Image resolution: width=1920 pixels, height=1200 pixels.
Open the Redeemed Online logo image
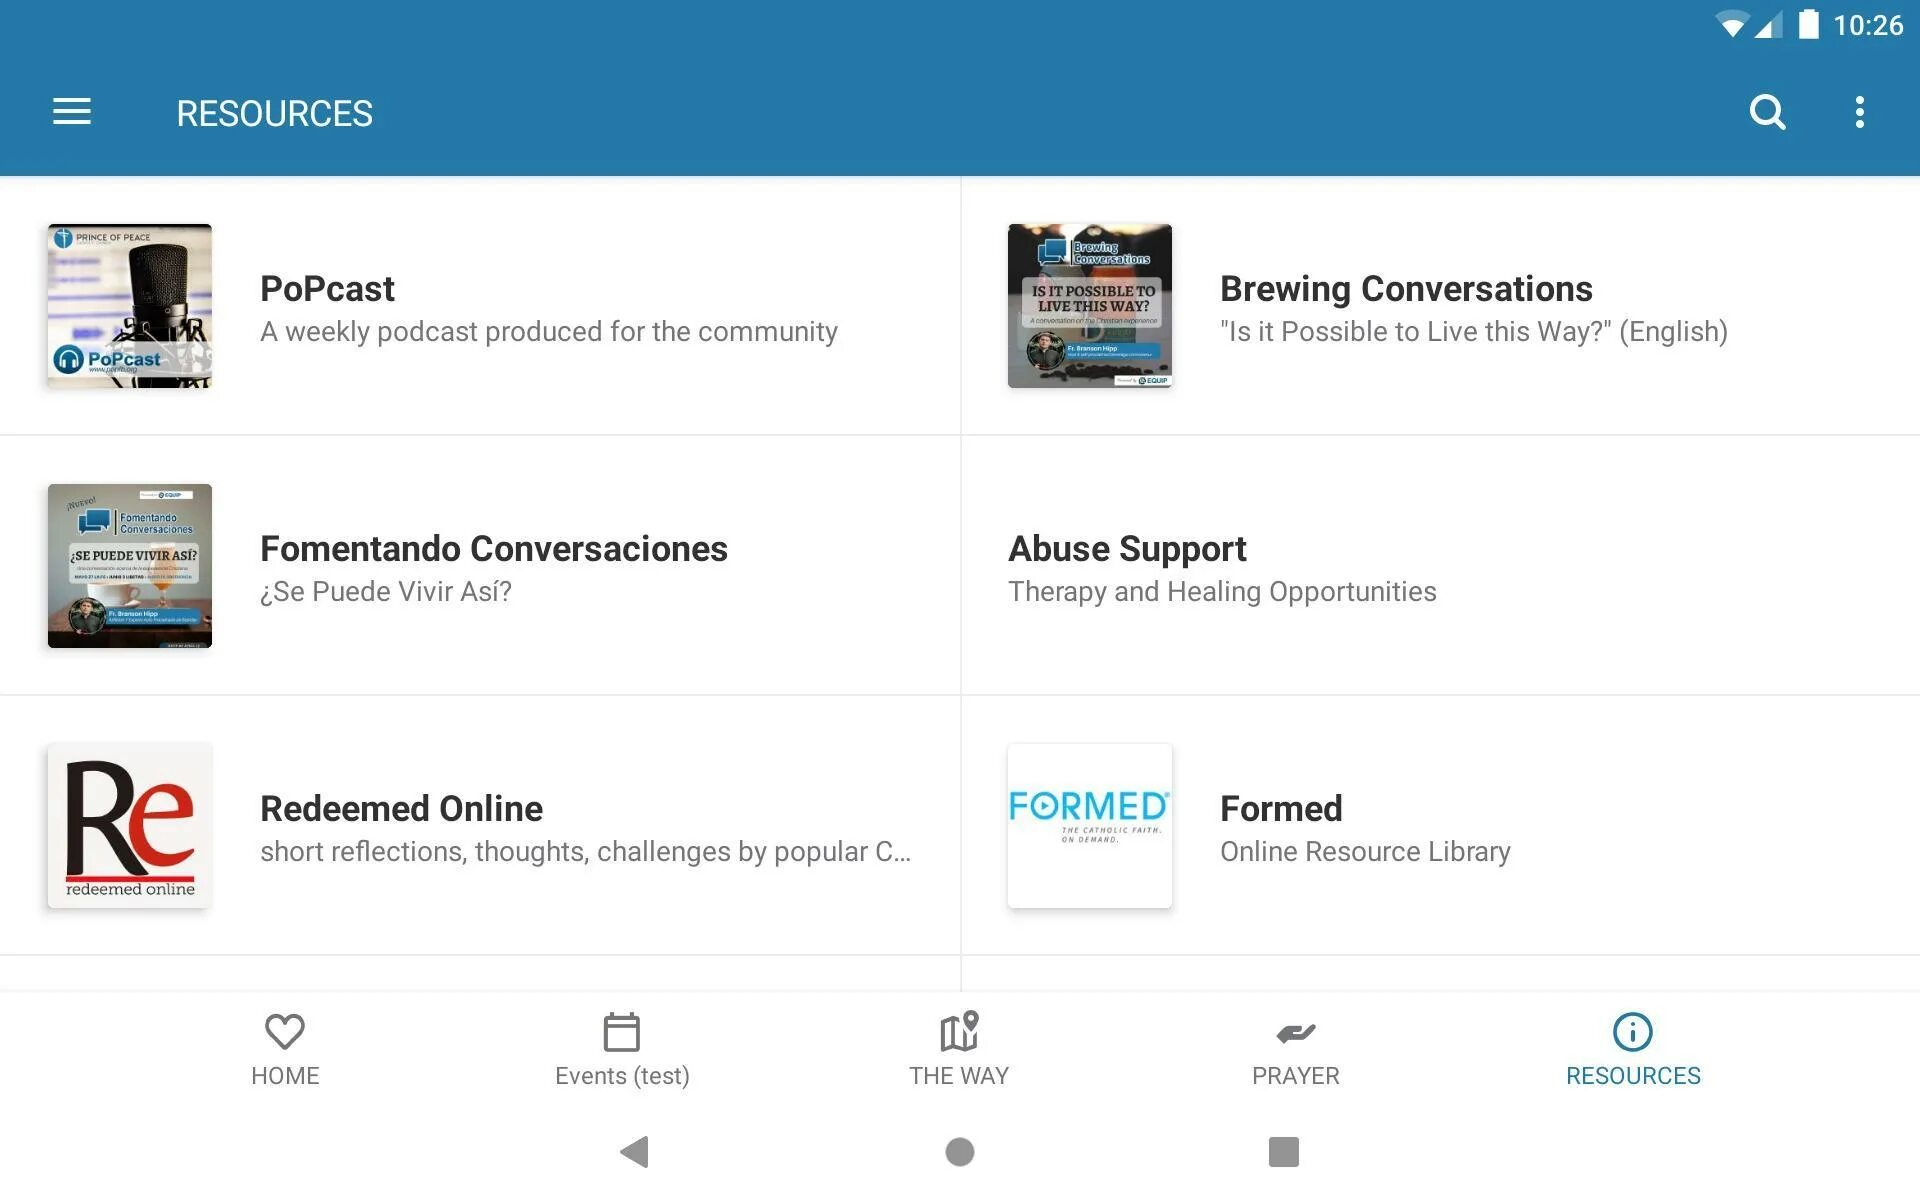(130, 826)
